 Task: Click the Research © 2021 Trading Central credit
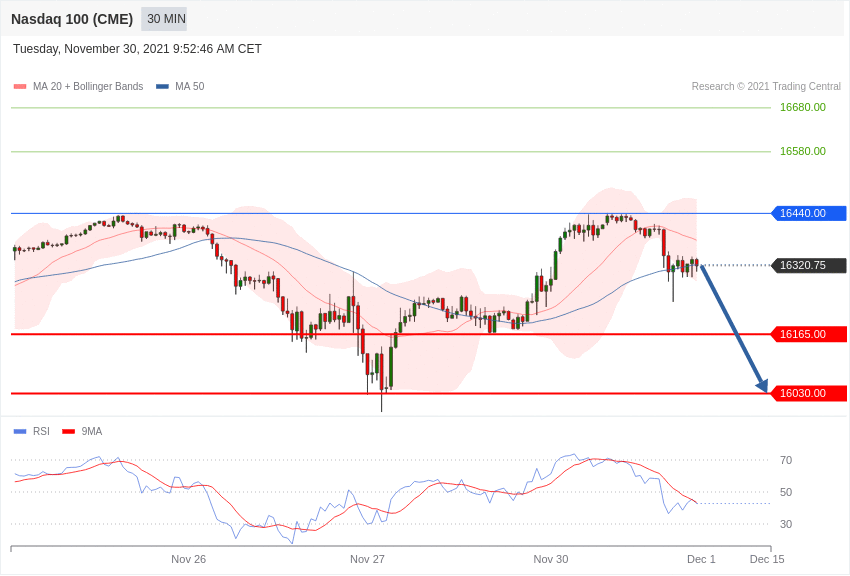pos(766,86)
